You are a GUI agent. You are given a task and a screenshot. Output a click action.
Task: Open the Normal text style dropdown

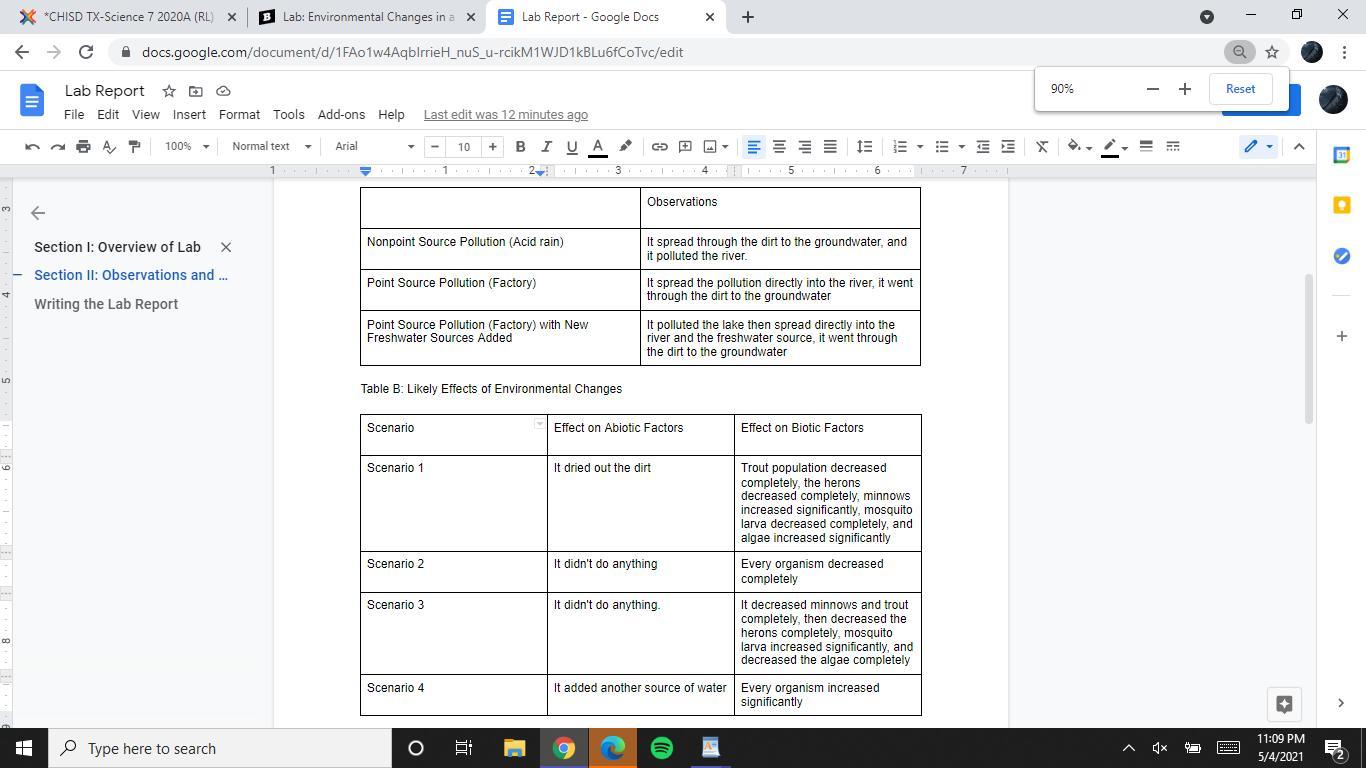[x=271, y=146]
